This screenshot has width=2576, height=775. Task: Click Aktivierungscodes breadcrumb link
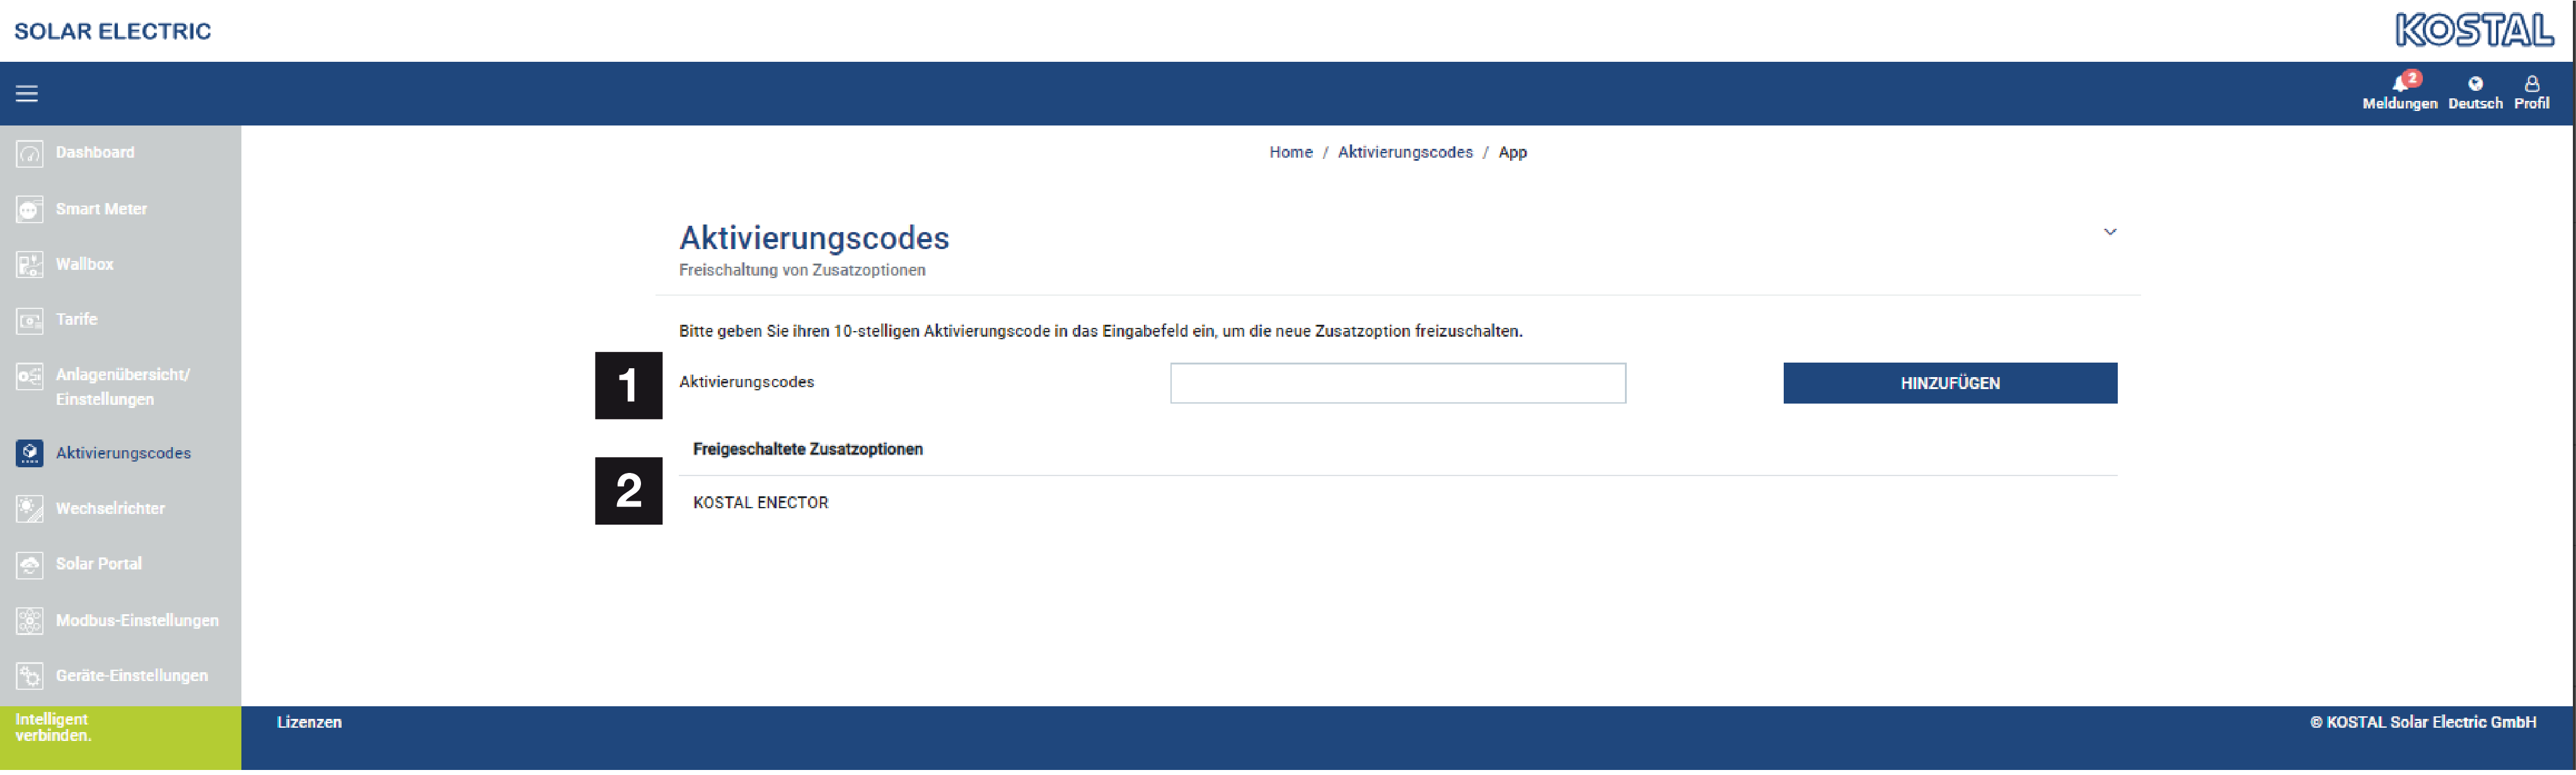click(x=1405, y=153)
